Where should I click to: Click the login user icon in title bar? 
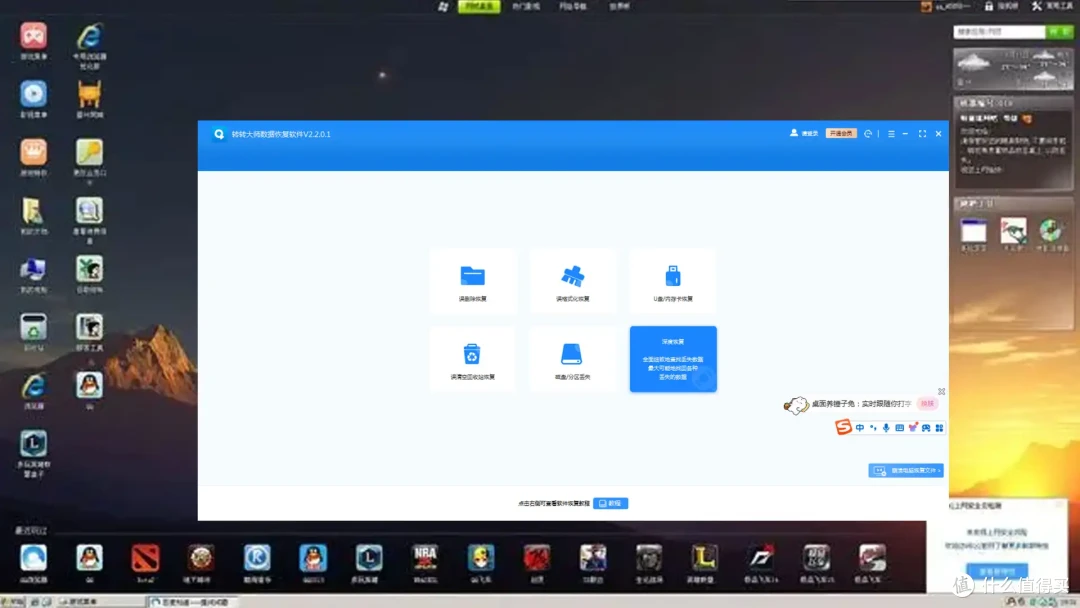(x=794, y=133)
